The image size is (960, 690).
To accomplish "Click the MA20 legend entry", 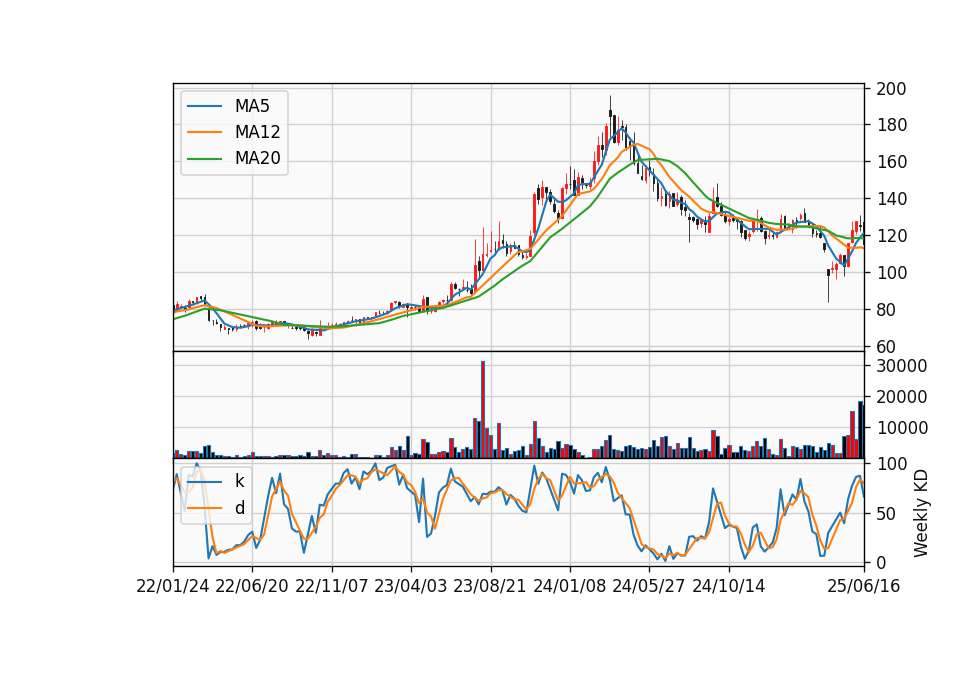I will (234, 158).
